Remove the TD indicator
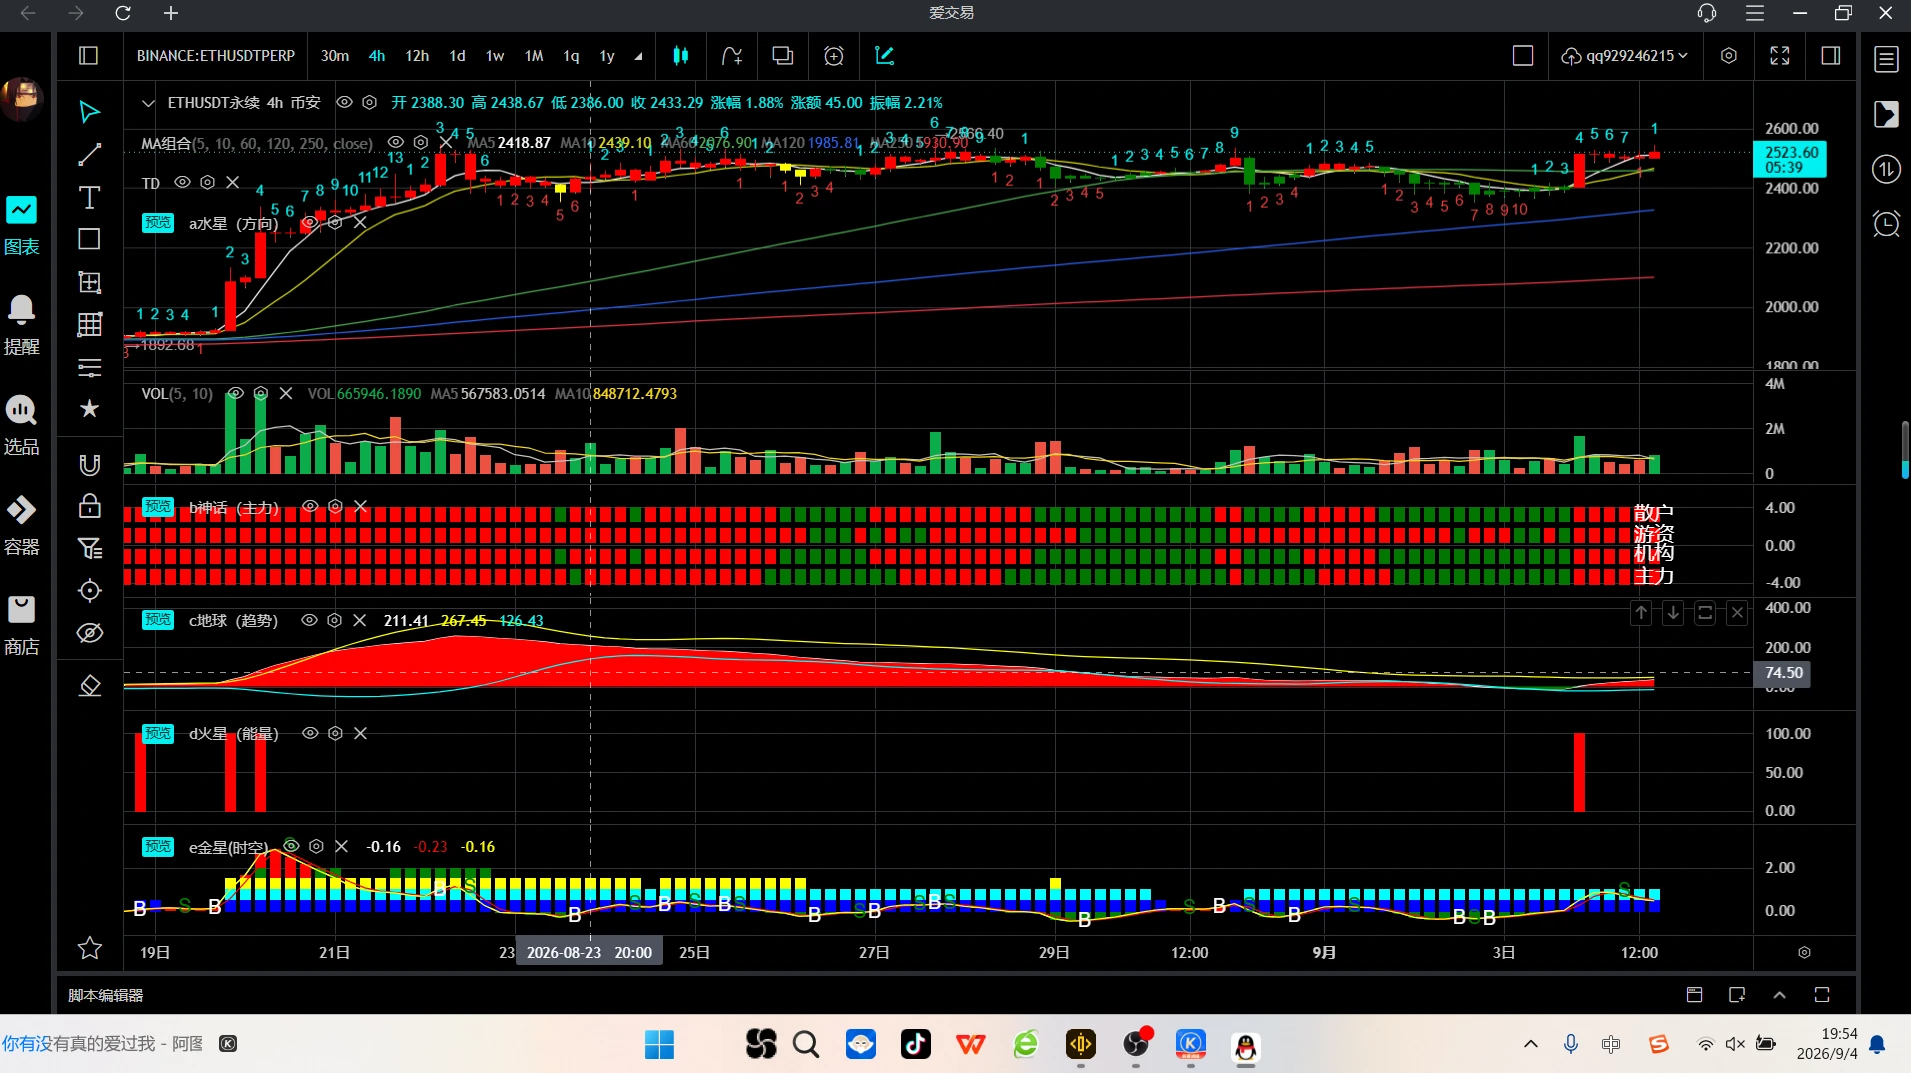The width and height of the screenshot is (1911, 1073). pos(233,182)
